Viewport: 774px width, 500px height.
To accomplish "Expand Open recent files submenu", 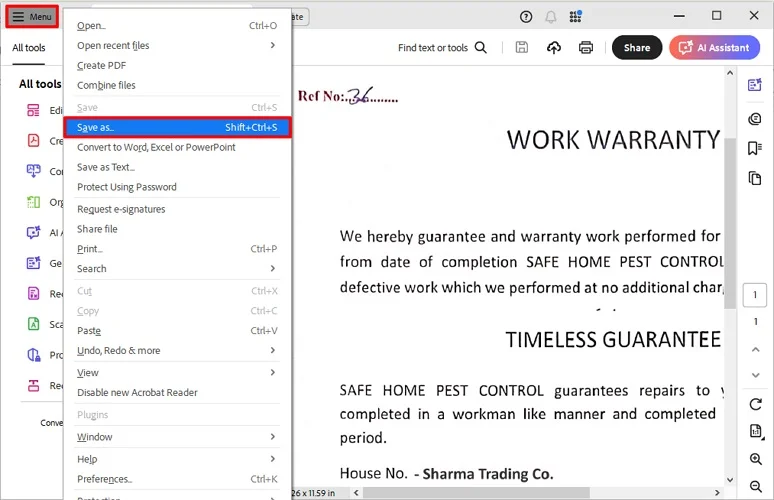I will pos(177,45).
